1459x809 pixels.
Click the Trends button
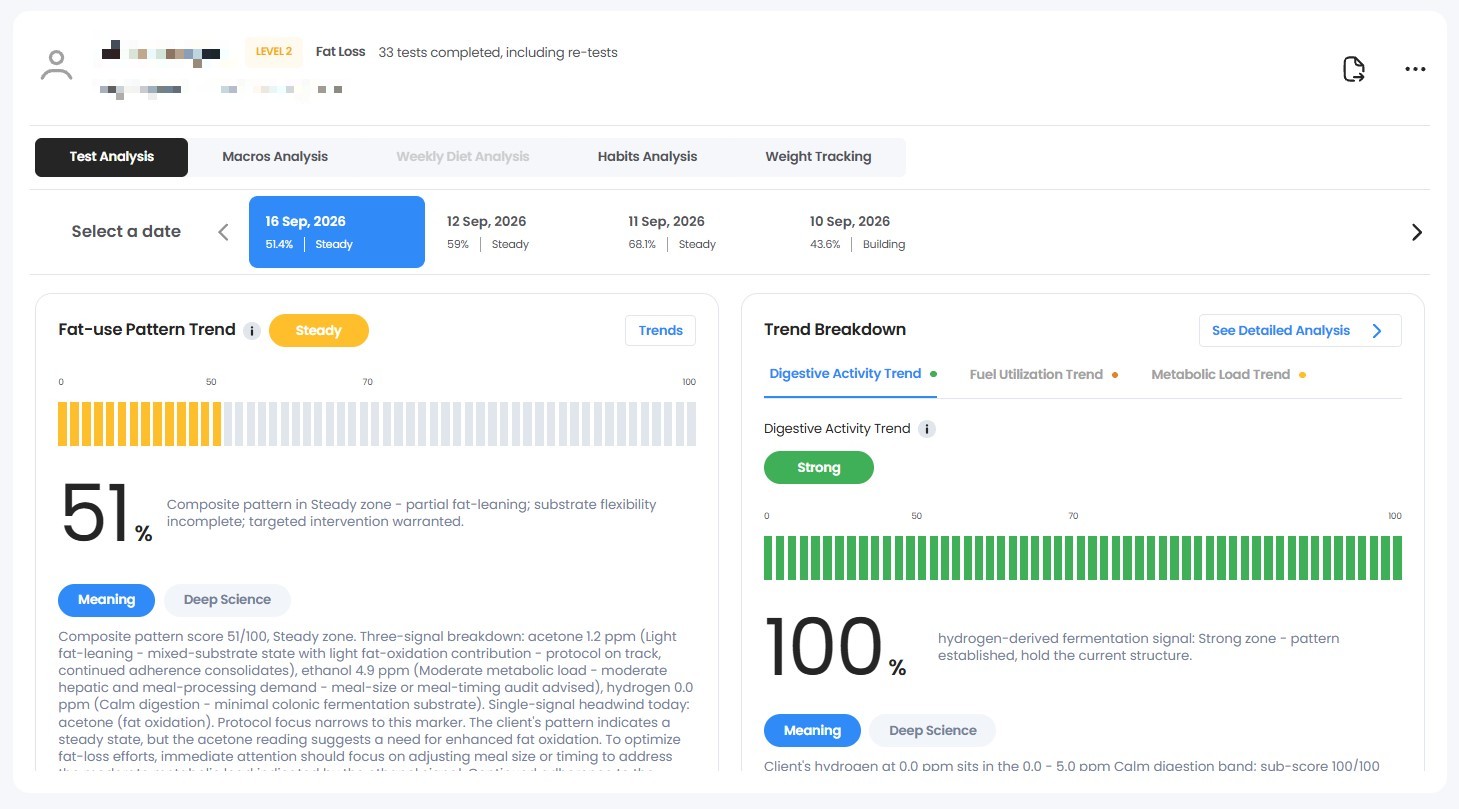click(x=660, y=331)
